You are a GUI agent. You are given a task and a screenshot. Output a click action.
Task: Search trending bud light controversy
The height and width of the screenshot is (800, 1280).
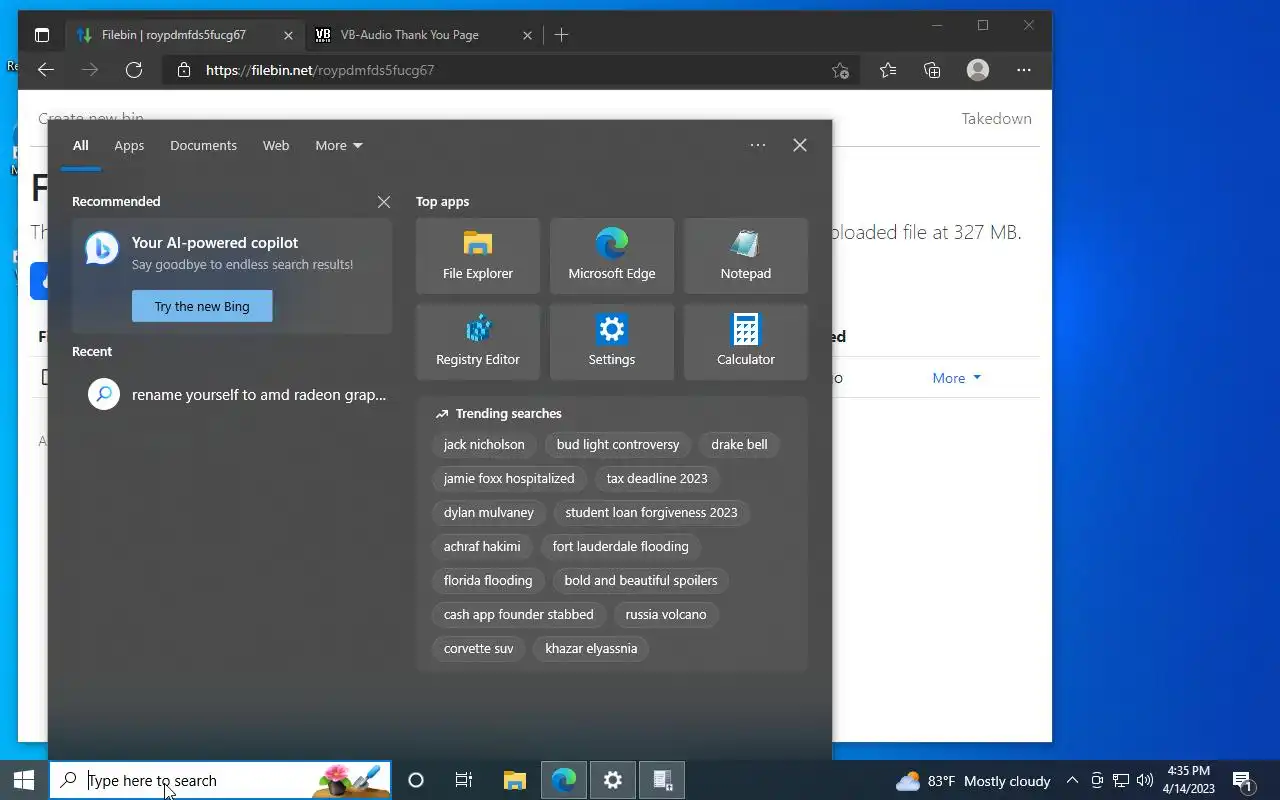coord(618,444)
